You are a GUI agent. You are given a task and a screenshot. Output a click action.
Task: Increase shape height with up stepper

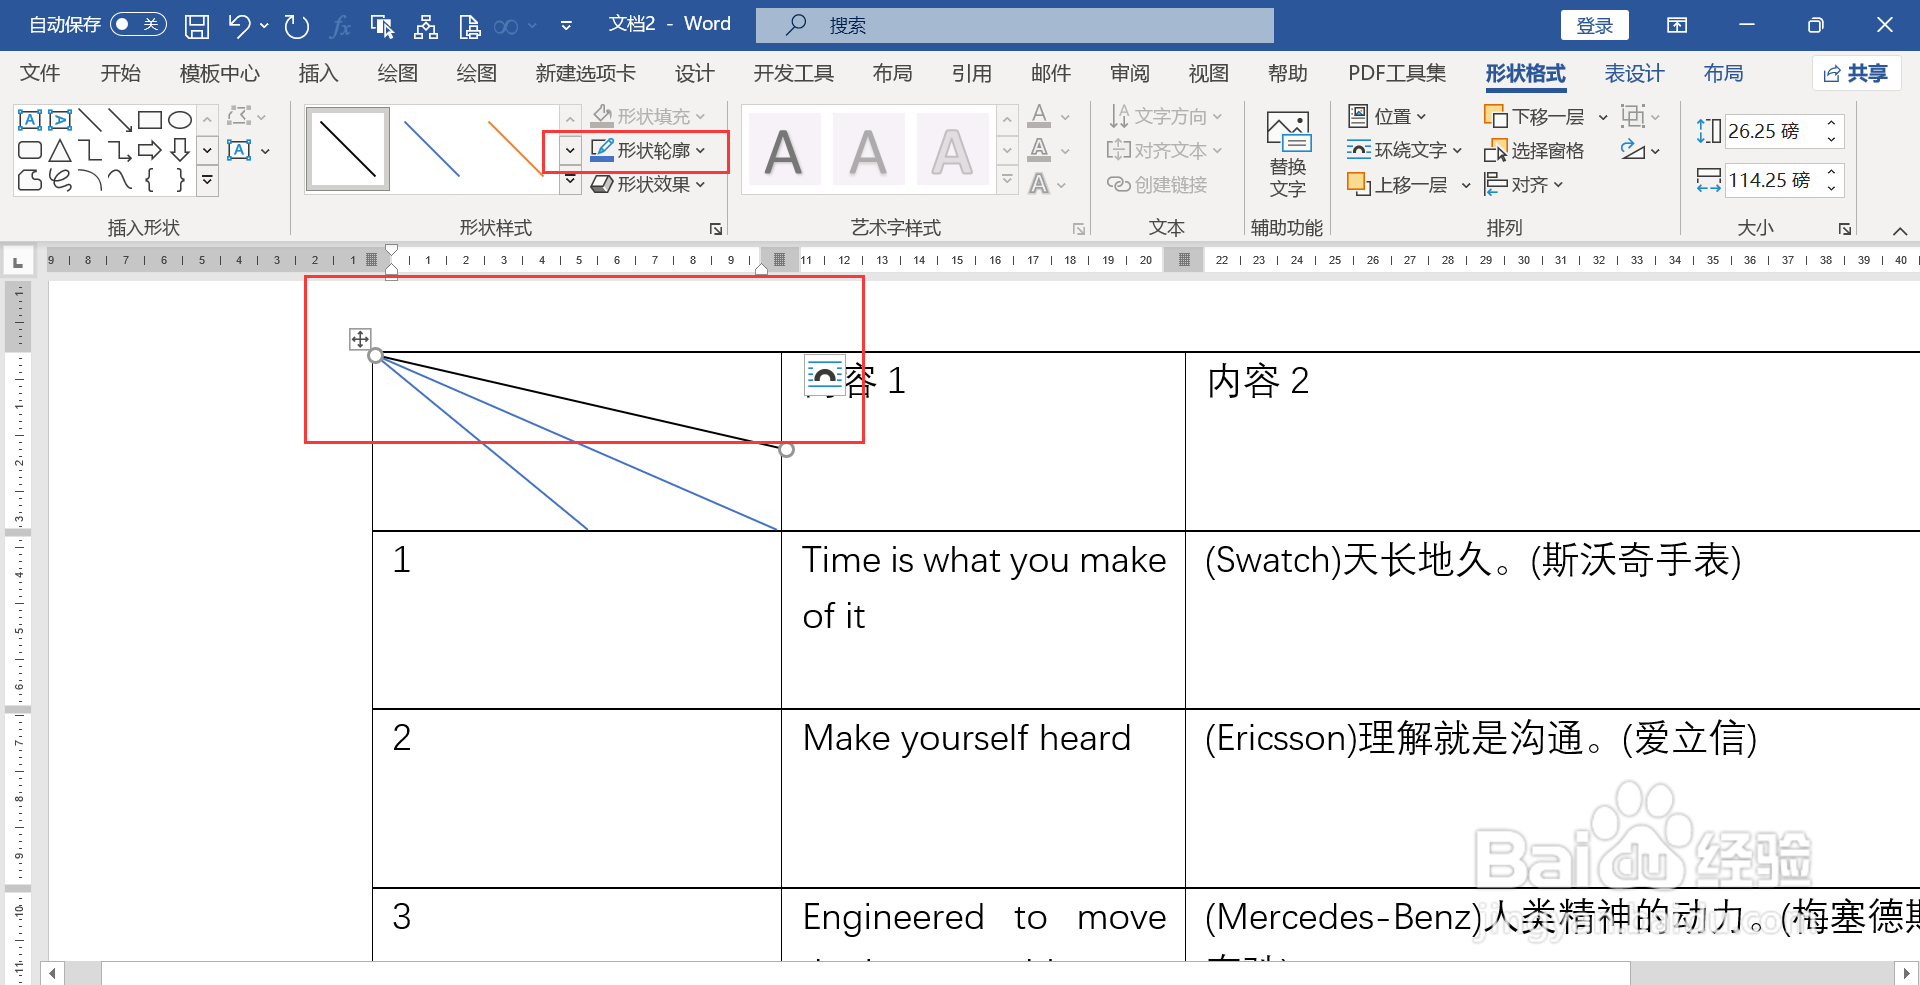tap(1831, 123)
